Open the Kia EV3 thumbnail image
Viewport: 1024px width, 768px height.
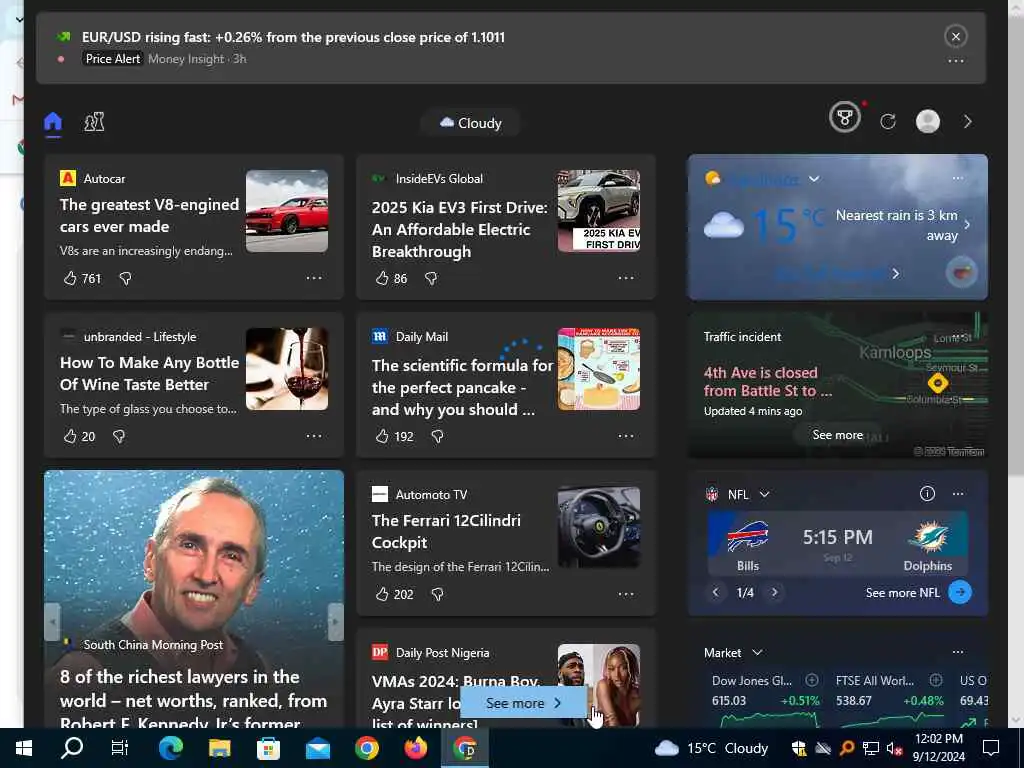click(x=599, y=211)
